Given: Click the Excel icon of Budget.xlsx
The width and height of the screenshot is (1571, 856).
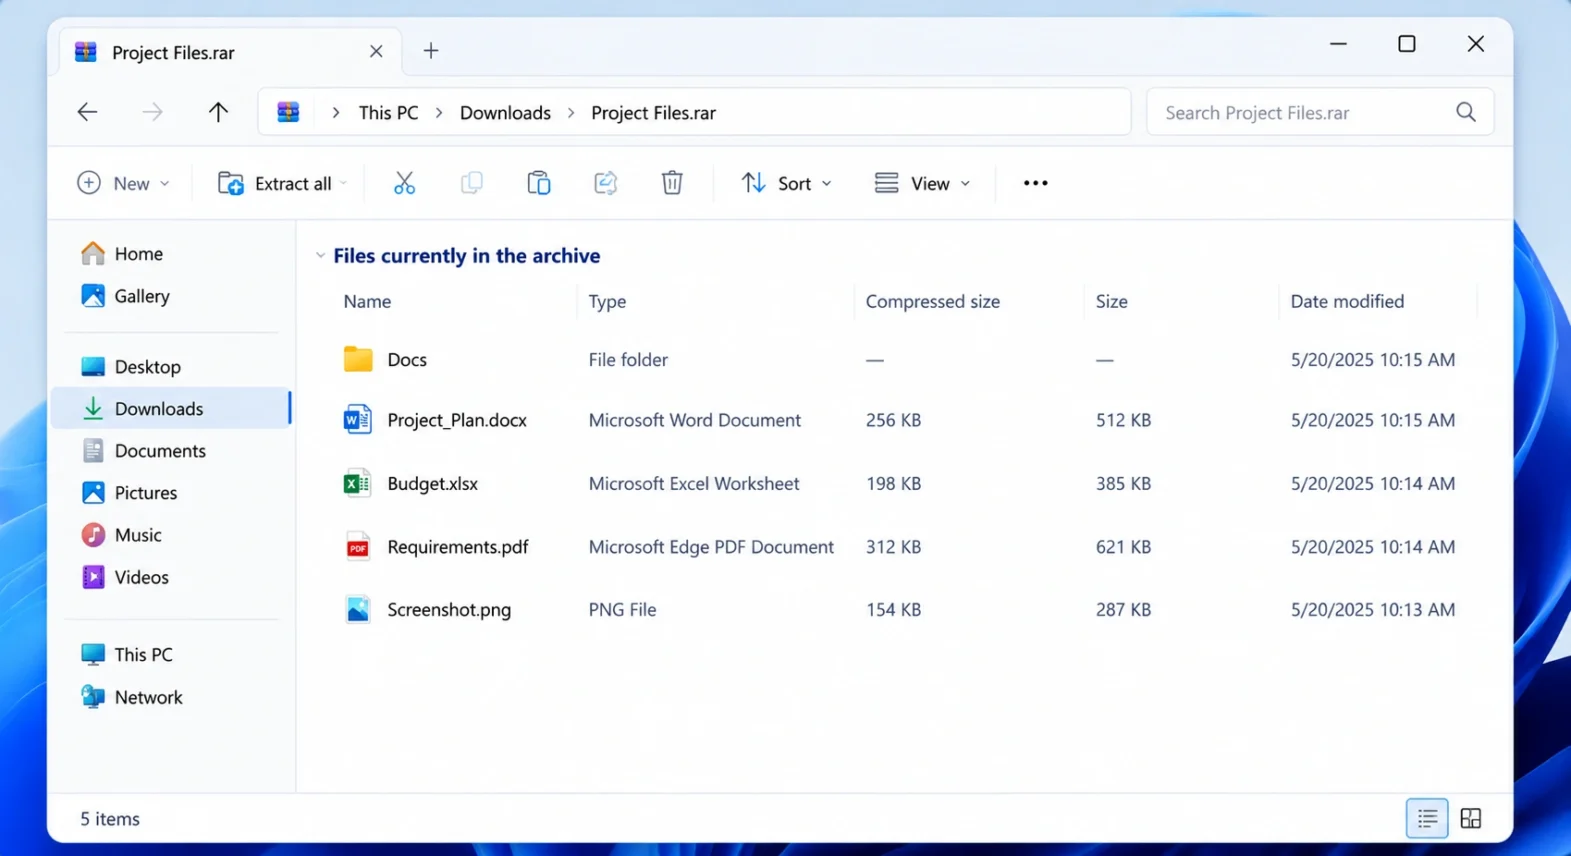Looking at the screenshot, I should [x=357, y=483].
